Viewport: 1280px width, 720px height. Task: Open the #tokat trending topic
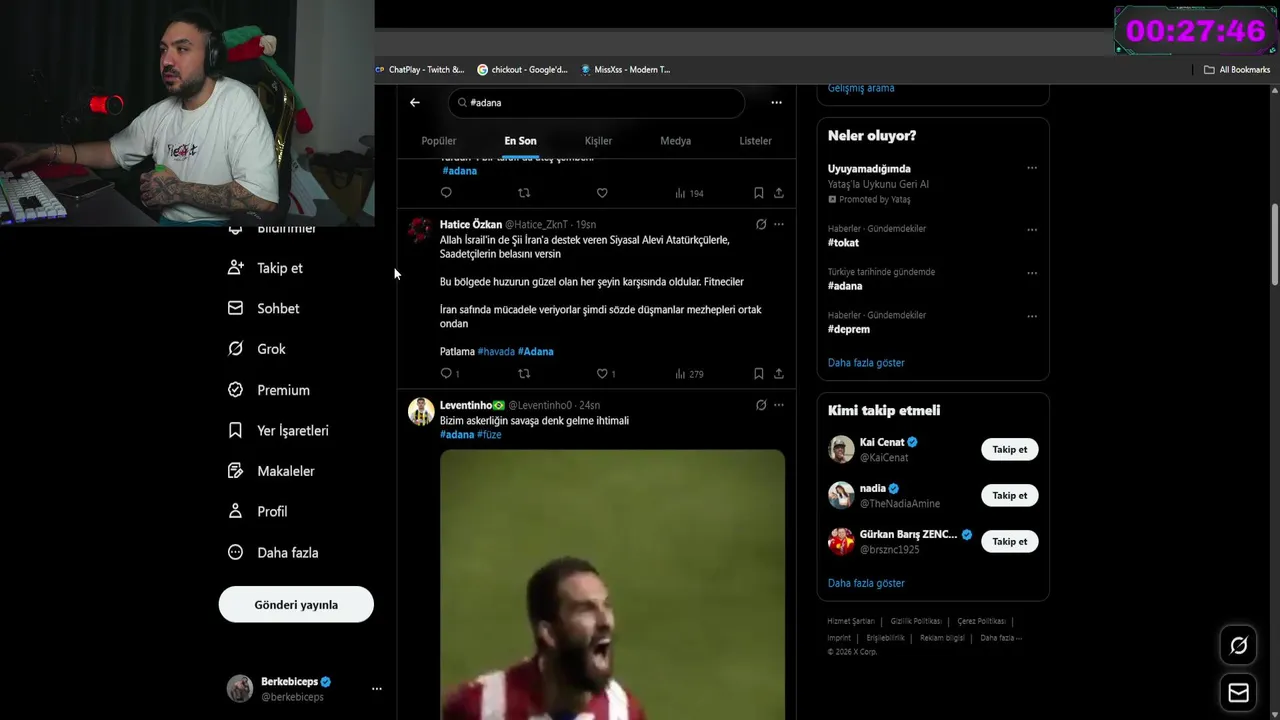click(x=843, y=243)
